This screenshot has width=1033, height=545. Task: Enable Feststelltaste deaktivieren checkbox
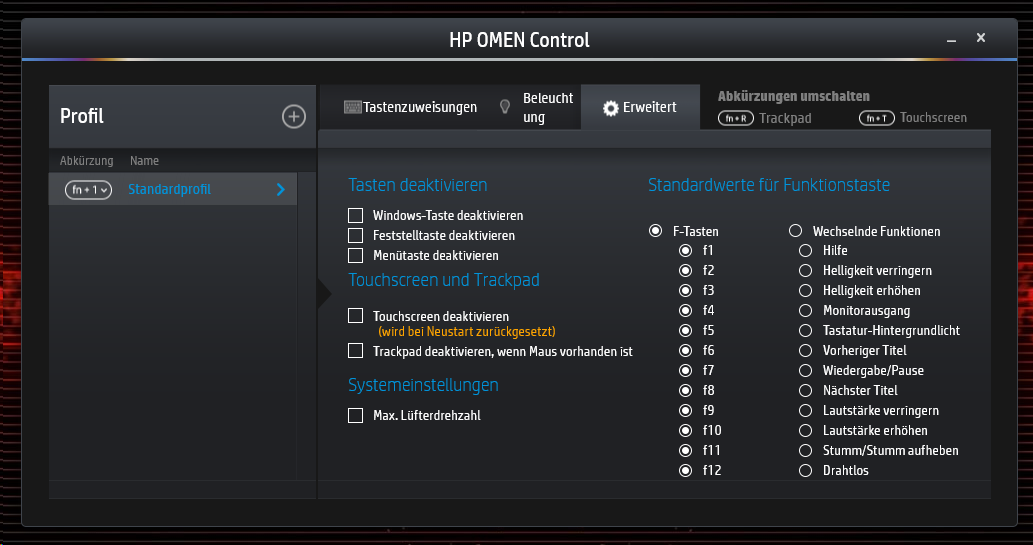tap(356, 235)
